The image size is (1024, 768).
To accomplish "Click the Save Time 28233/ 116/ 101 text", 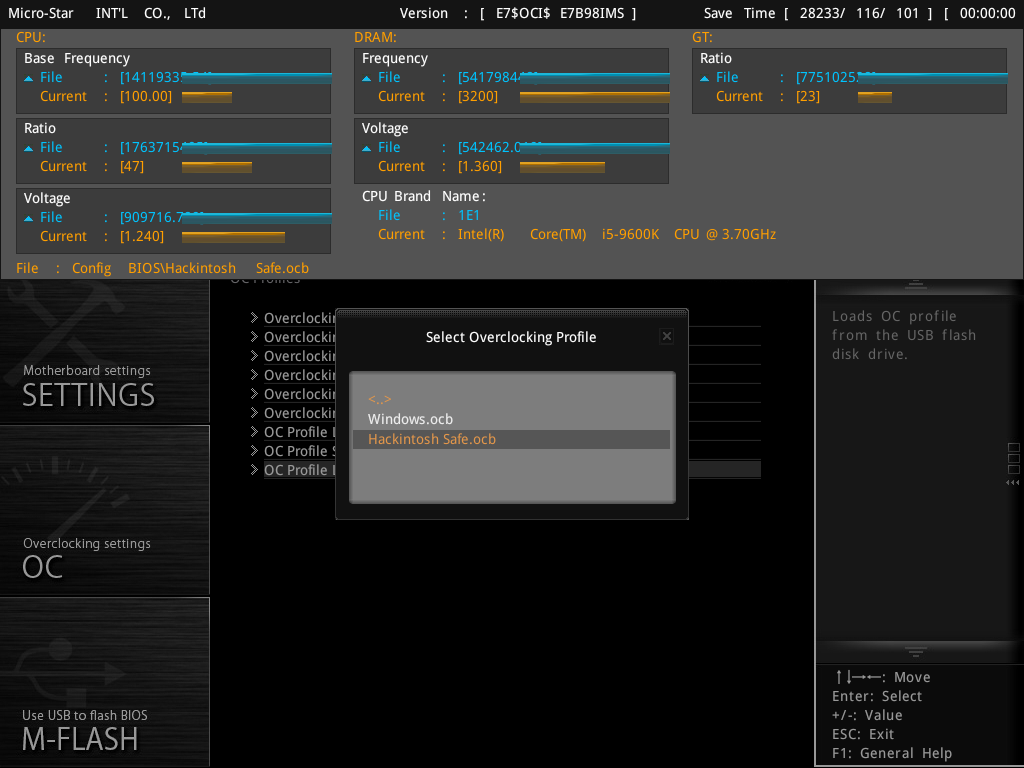I will pos(859,13).
